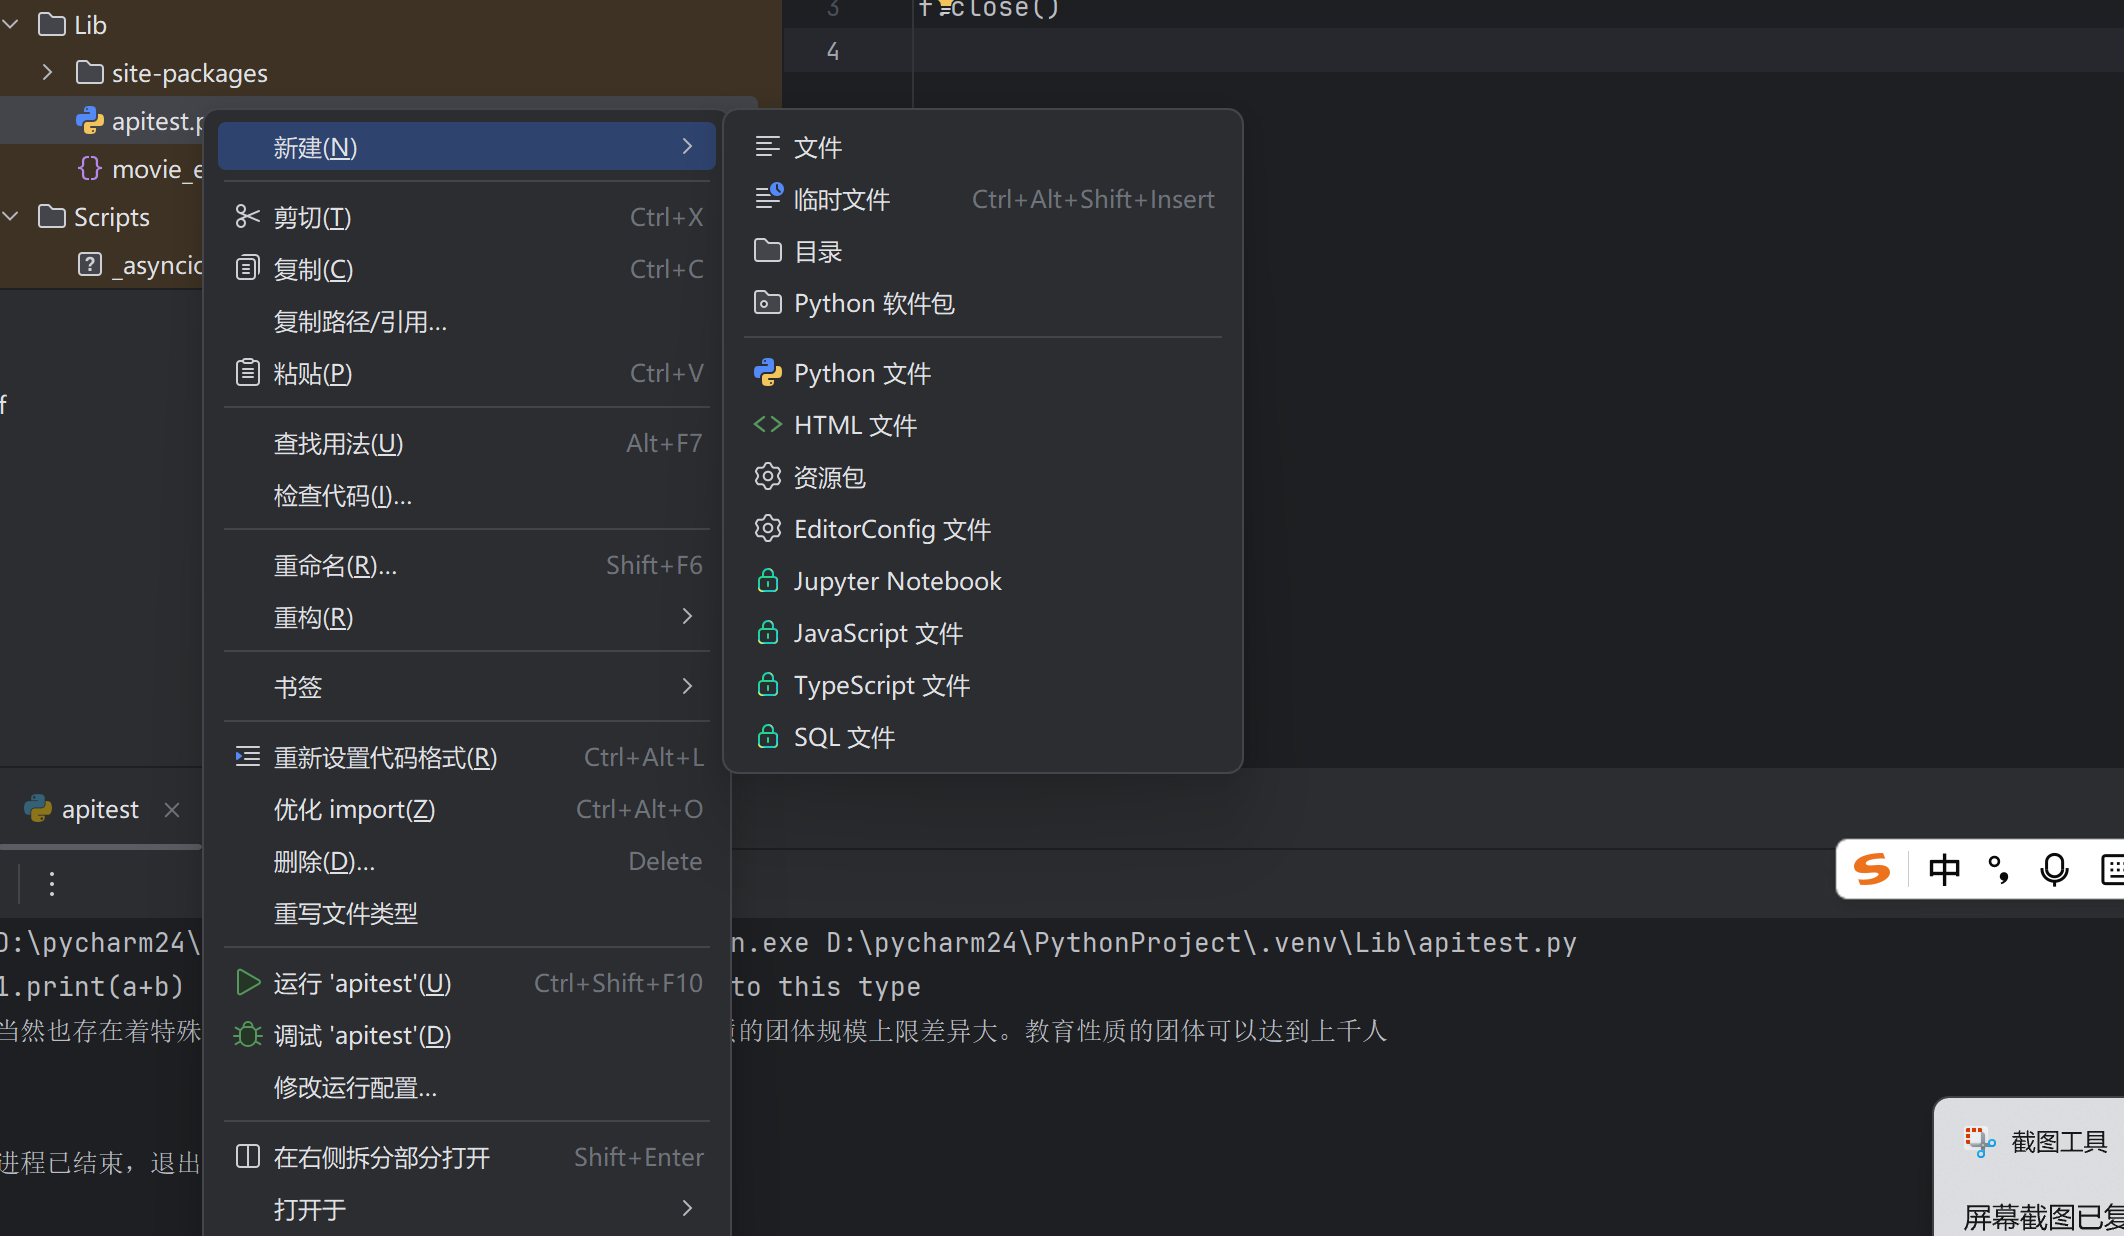Click the copy icon beside 复制(C)
Screen dimensions: 2124x1236
pyautogui.click(x=247, y=269)
